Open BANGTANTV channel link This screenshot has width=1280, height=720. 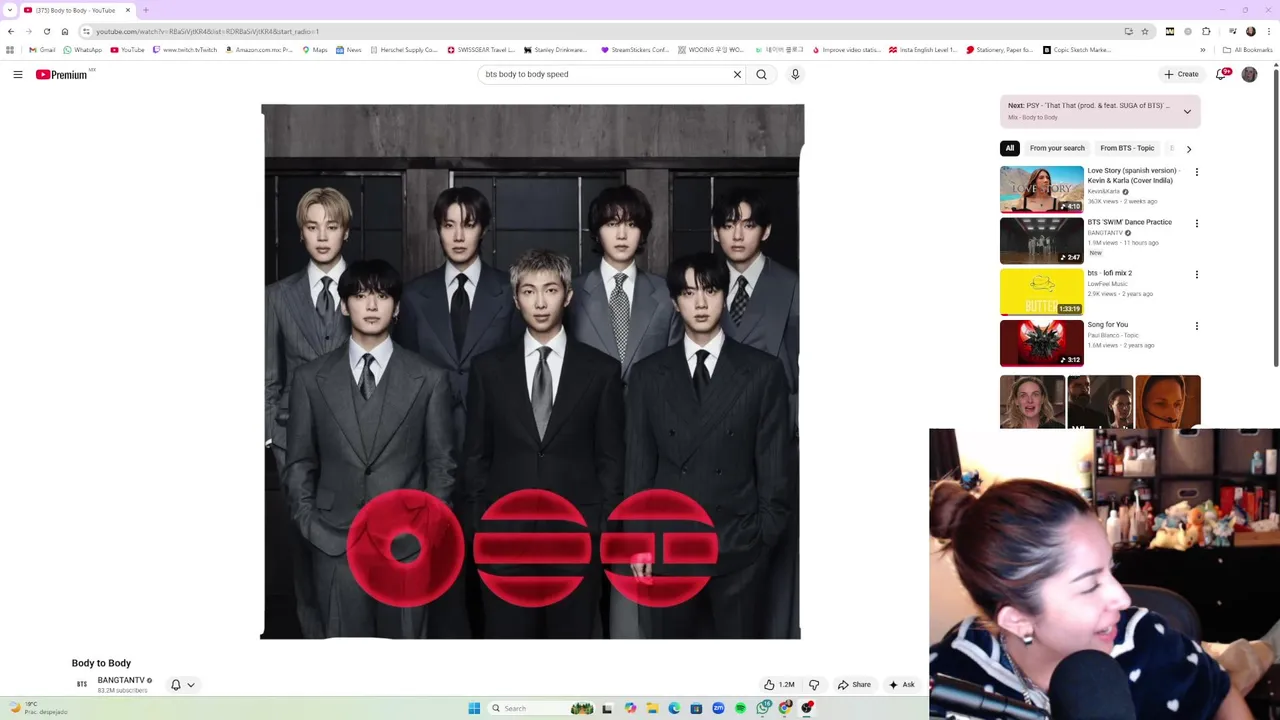click(121, 680)
